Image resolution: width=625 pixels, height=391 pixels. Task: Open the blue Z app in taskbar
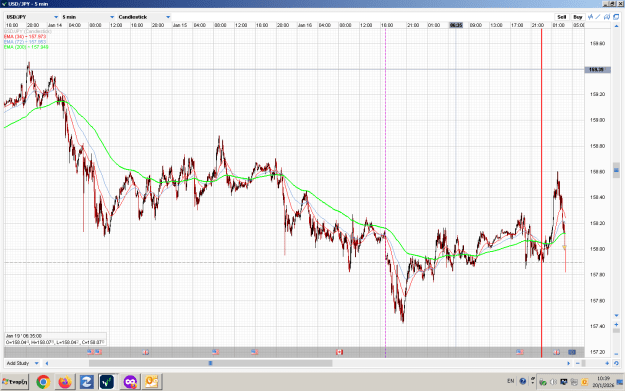pos(86,382)
